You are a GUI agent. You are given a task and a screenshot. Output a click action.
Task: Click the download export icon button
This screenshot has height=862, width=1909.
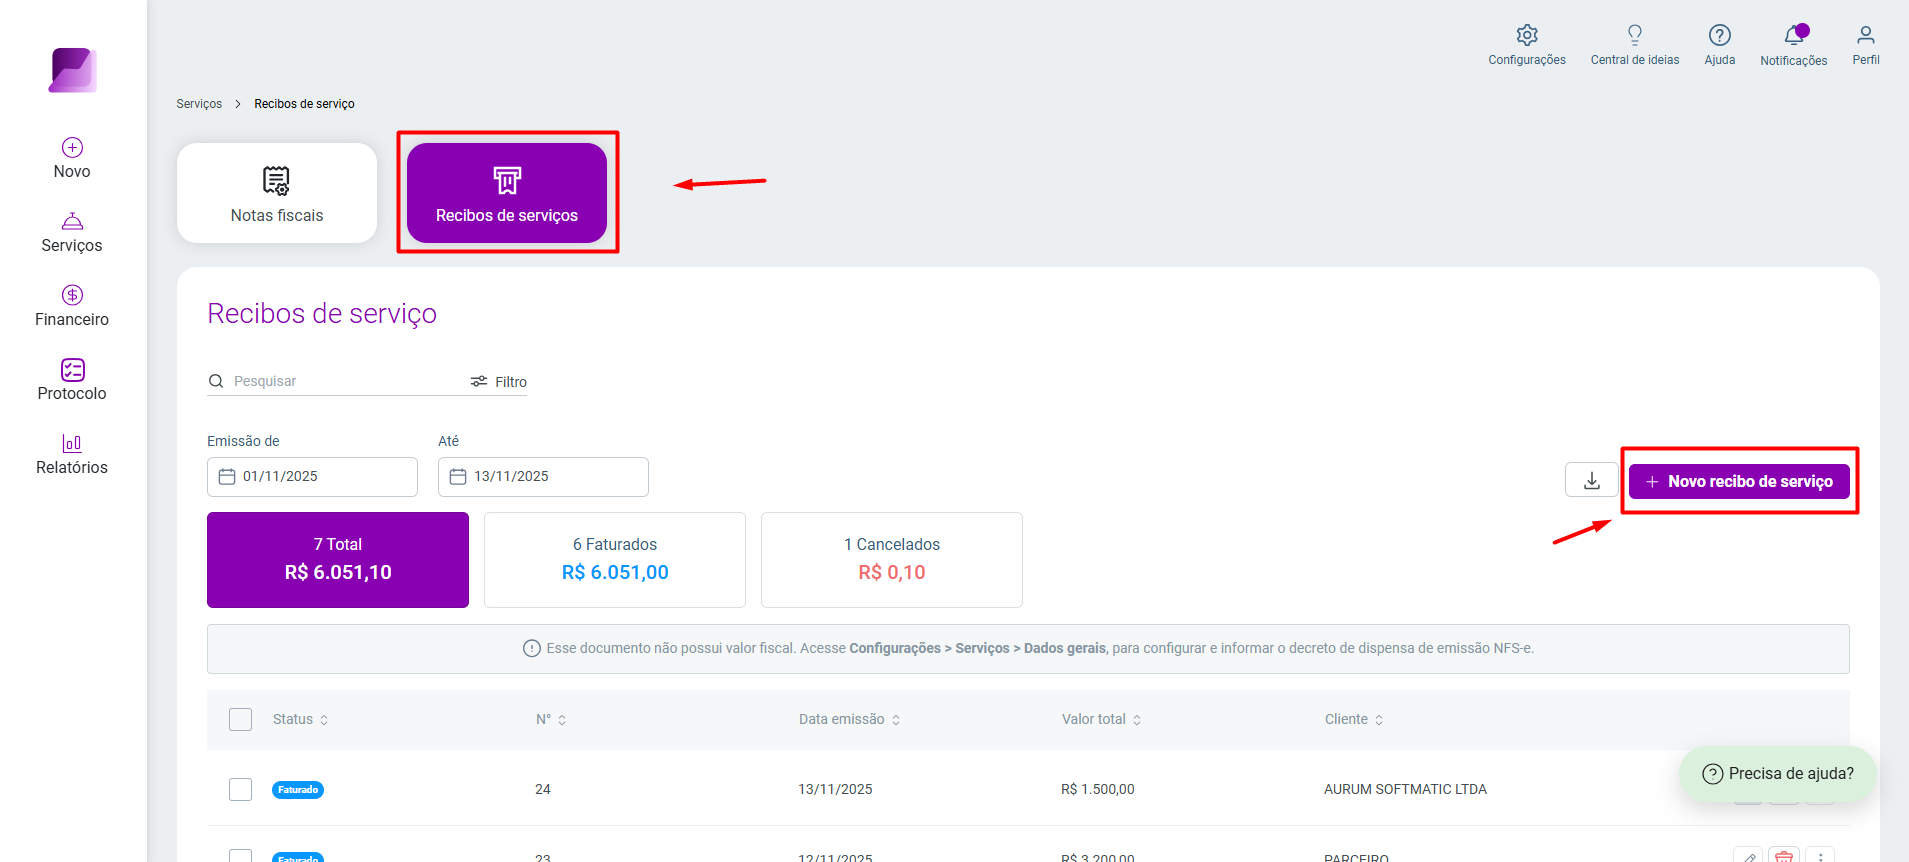[x=1591, y=481]
